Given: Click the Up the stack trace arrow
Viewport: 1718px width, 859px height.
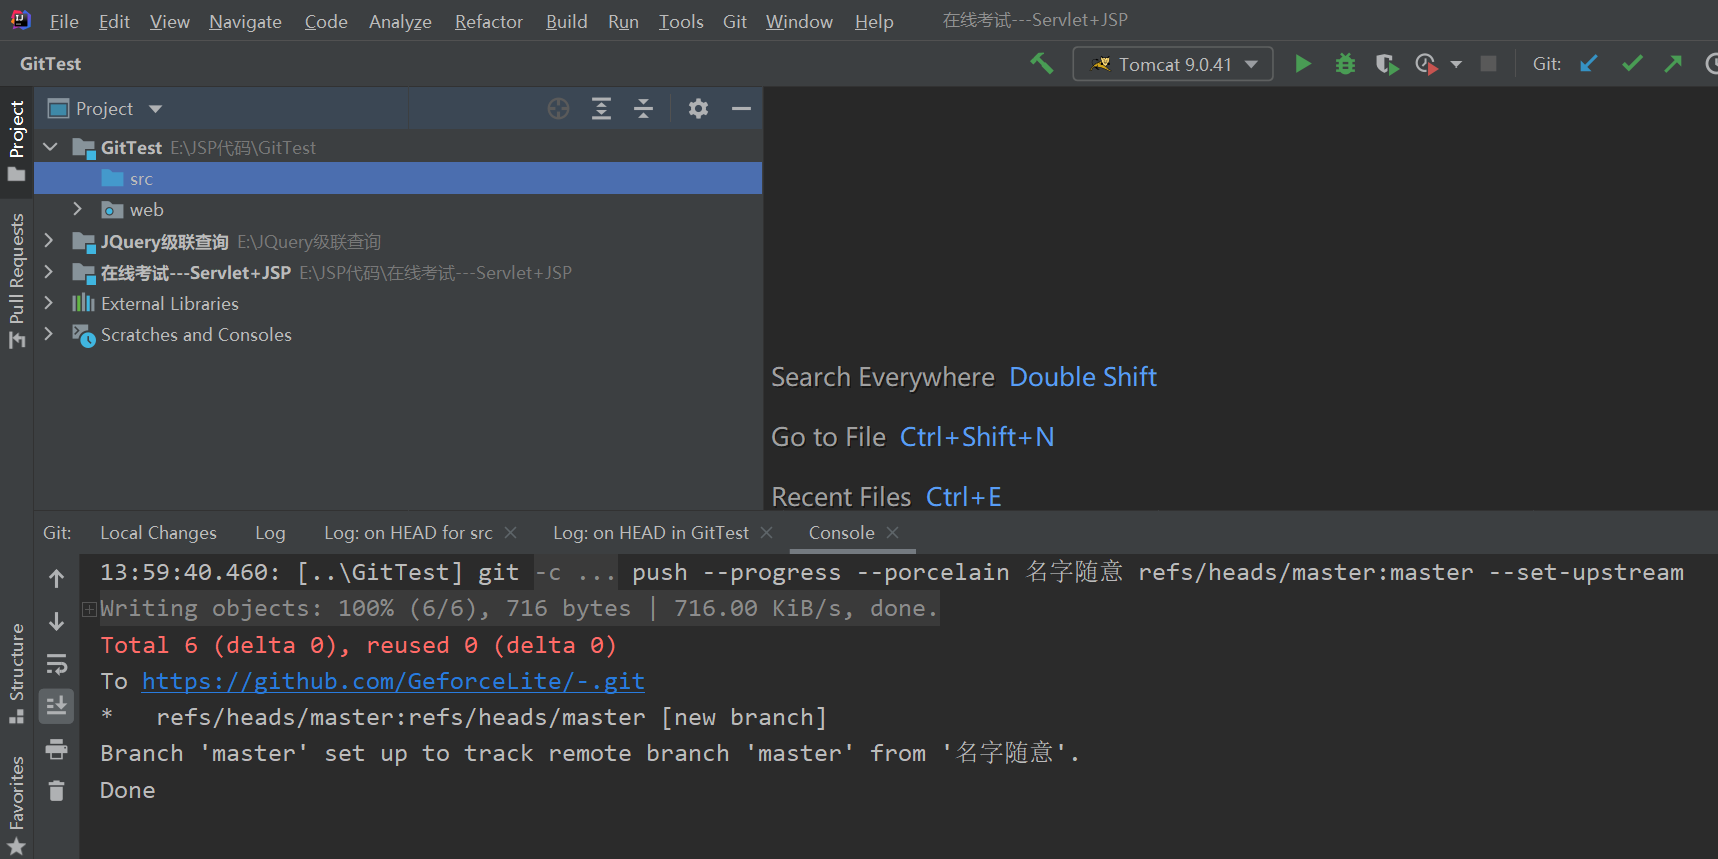Looking at the screenshot, I should click(57, 578).
